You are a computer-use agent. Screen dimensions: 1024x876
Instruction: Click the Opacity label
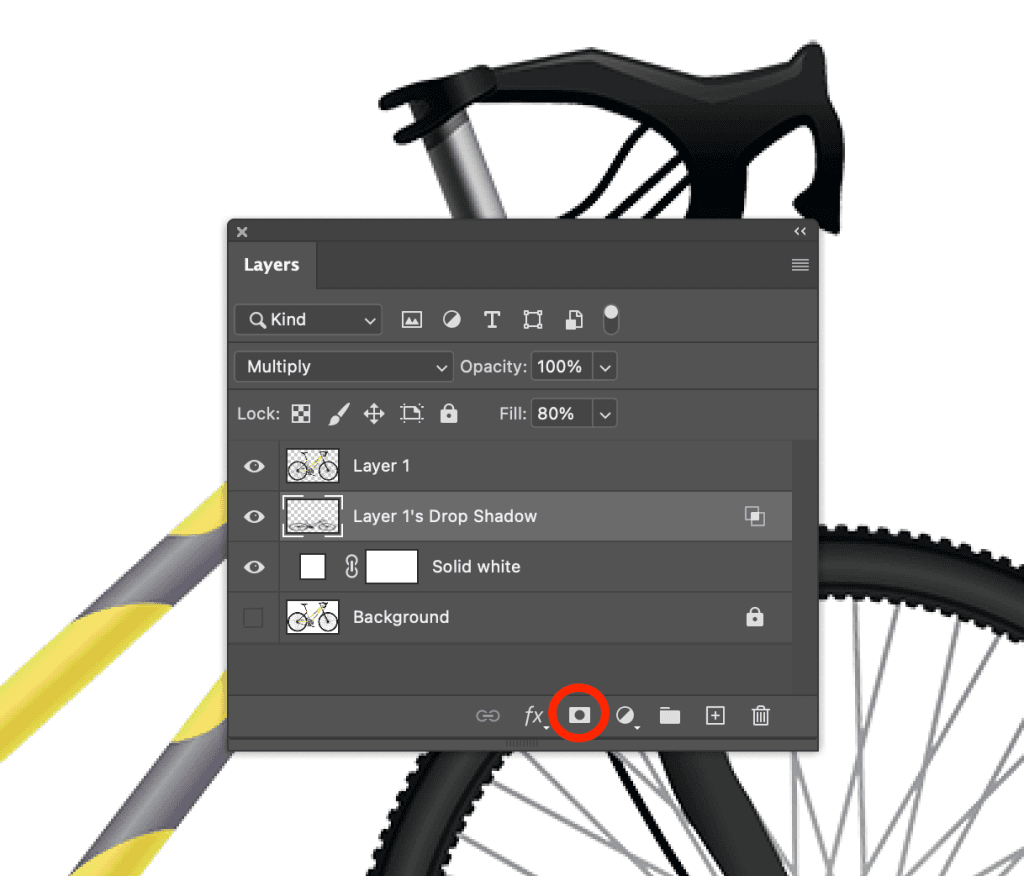point(493,366)
